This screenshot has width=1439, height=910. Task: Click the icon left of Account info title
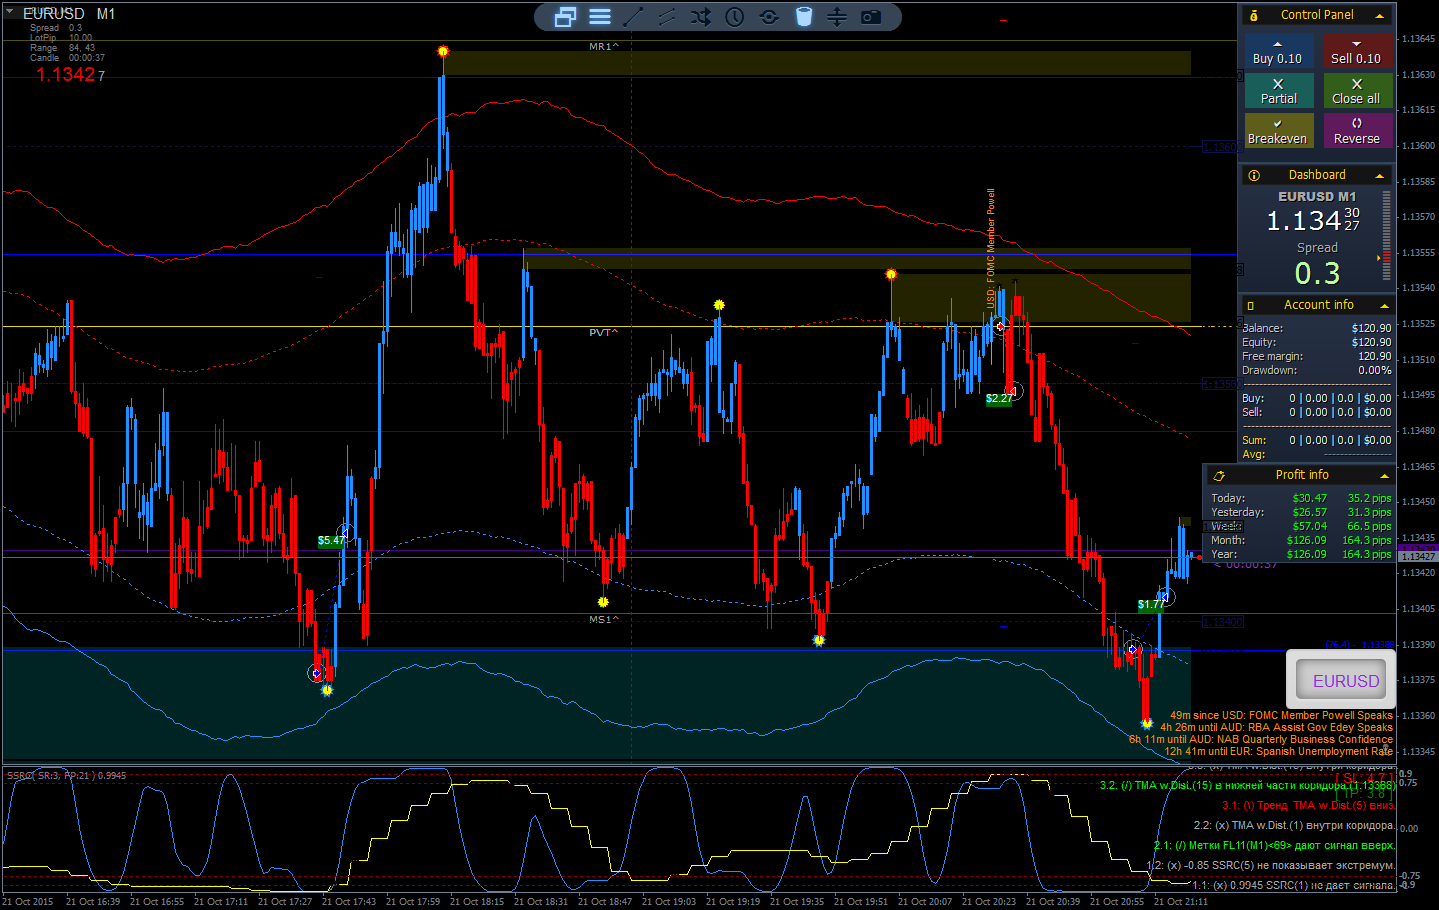click(1251, 305)
